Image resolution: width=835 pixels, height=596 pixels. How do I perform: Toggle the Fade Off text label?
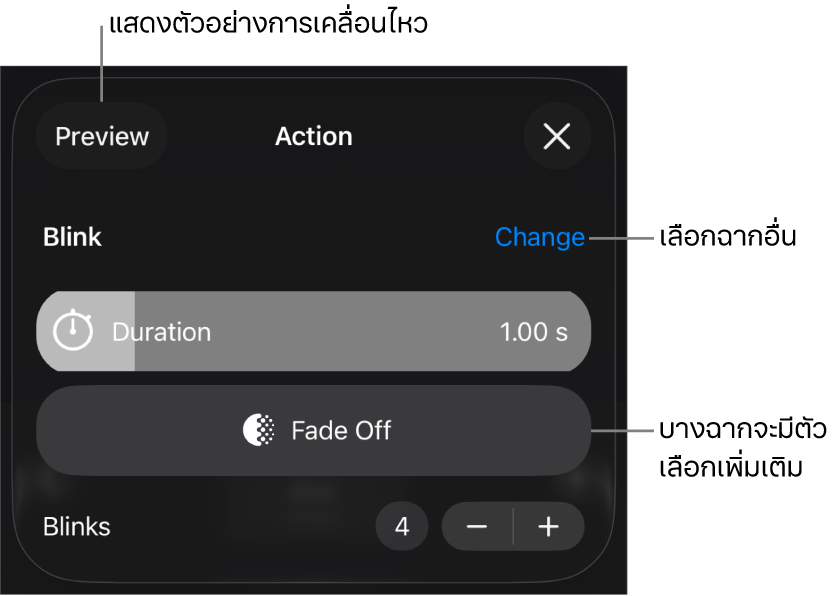[x=341, y=430]
